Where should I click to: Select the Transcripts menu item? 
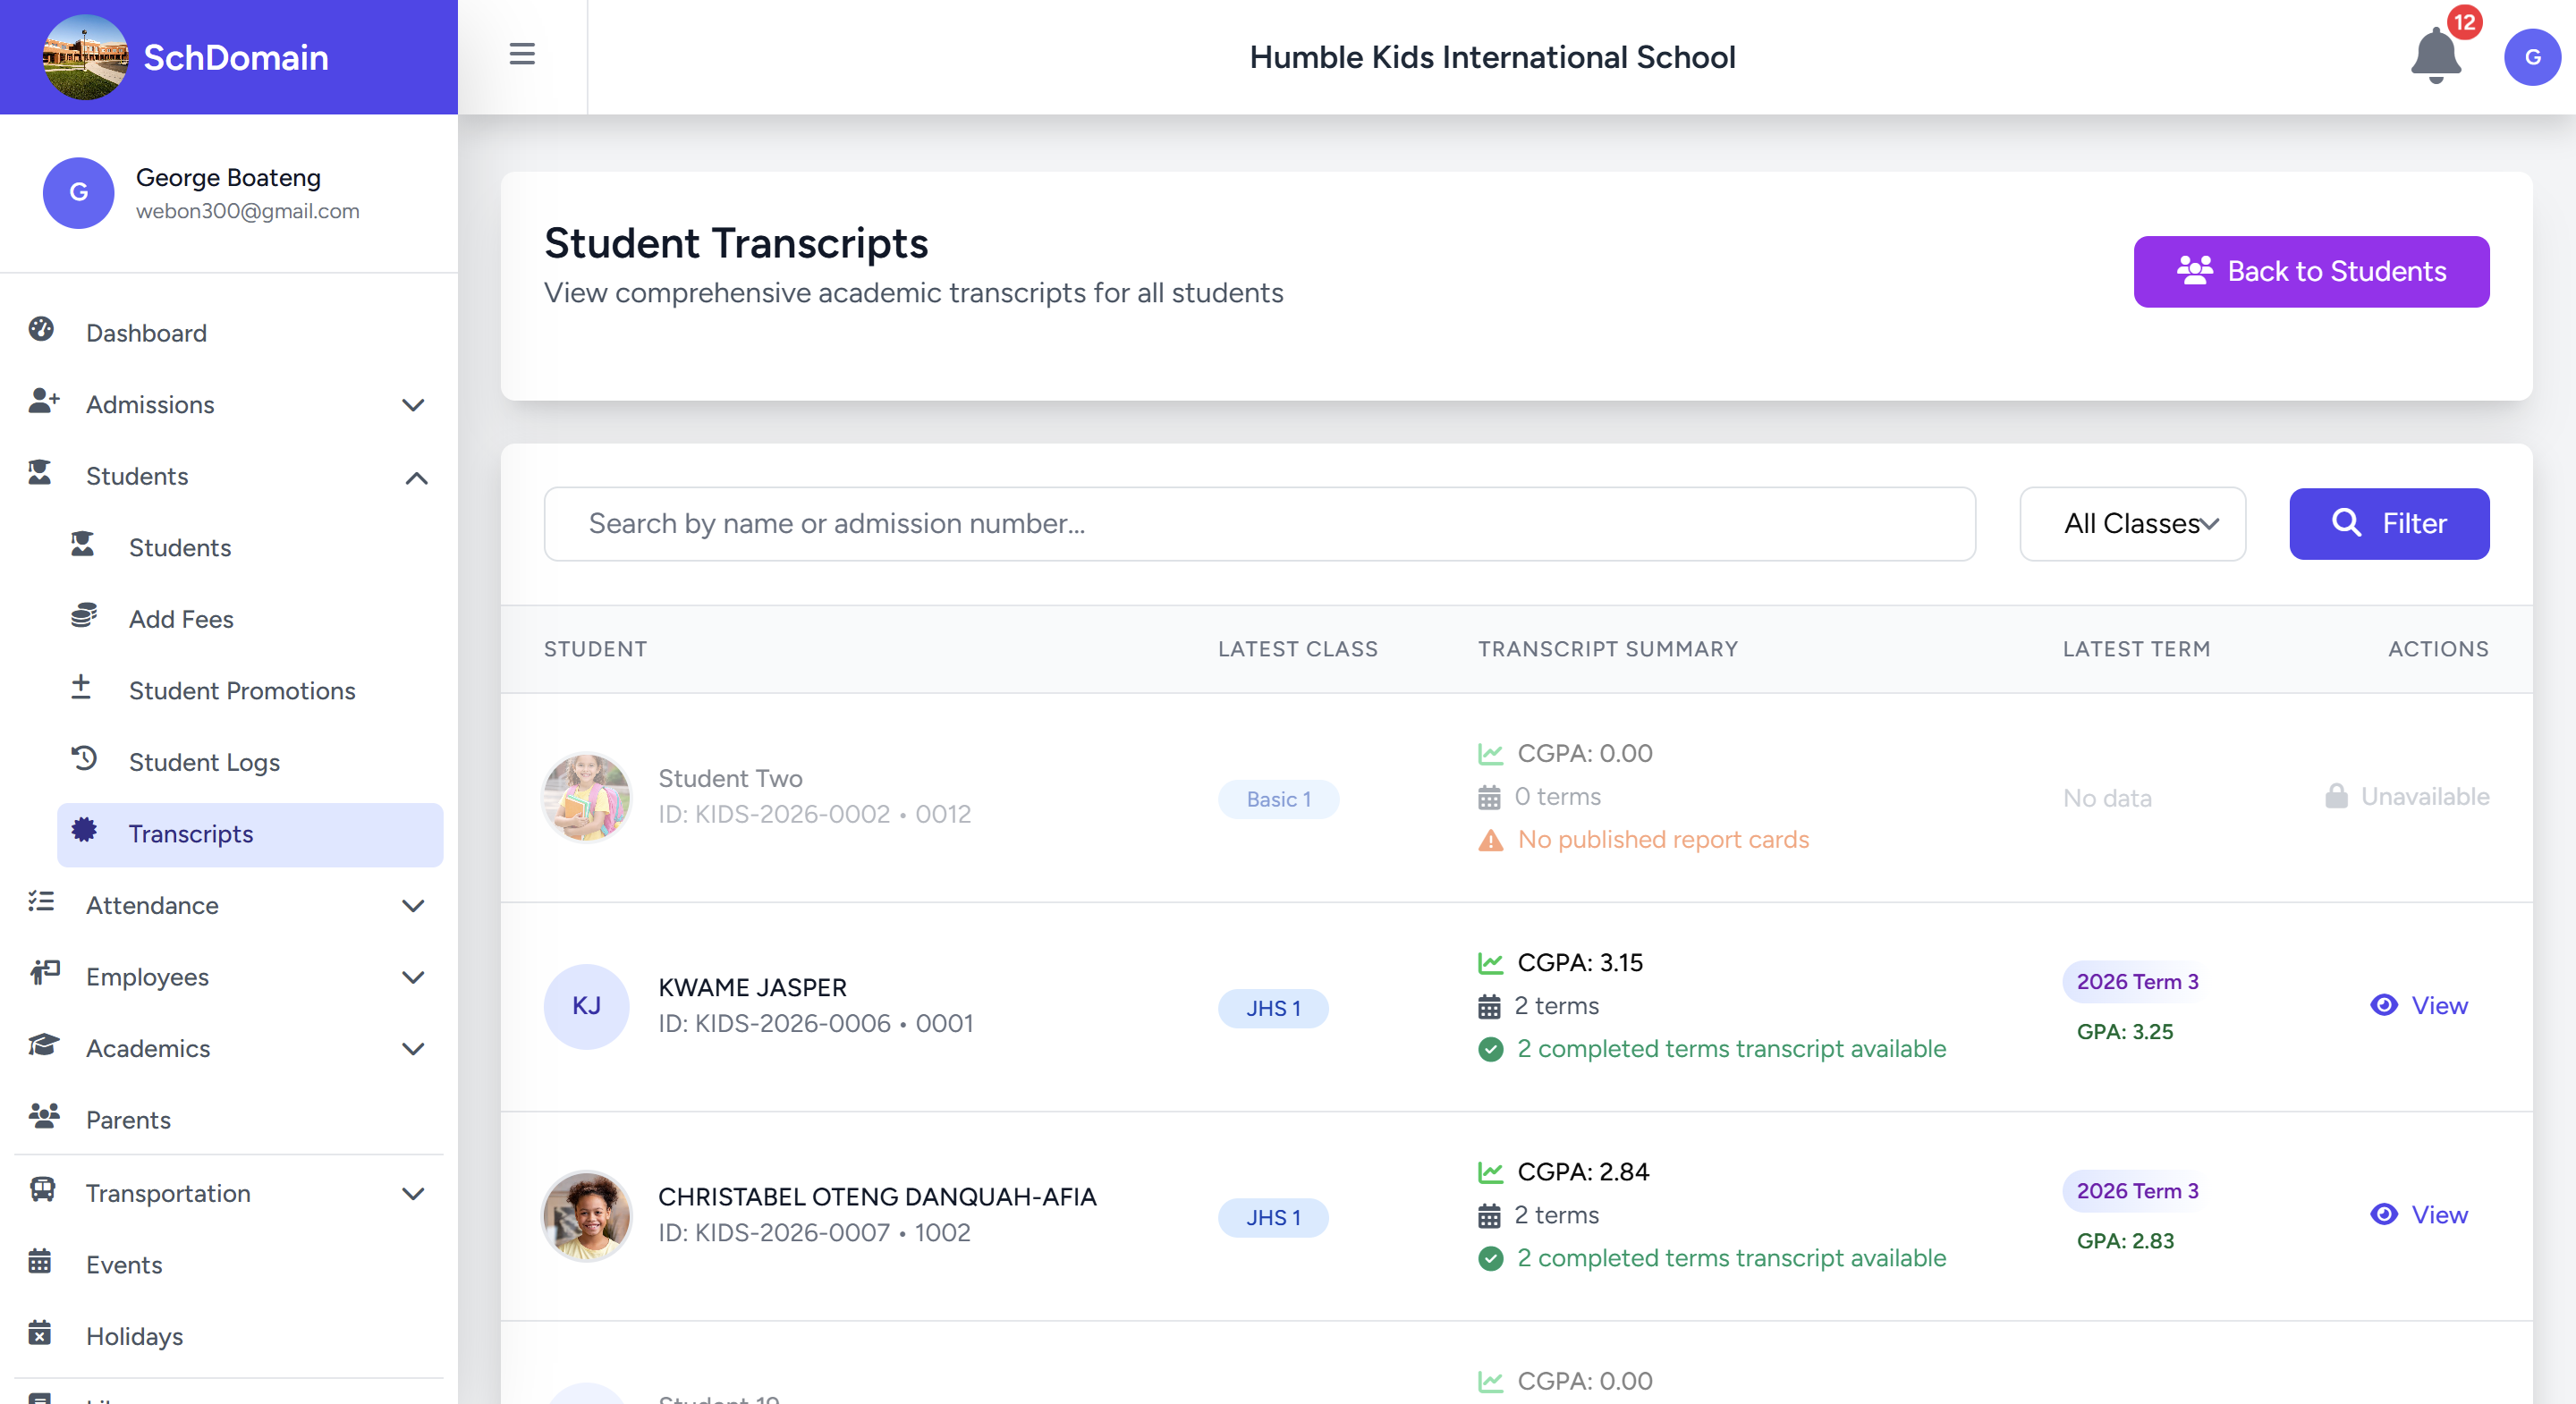[250, 834]
